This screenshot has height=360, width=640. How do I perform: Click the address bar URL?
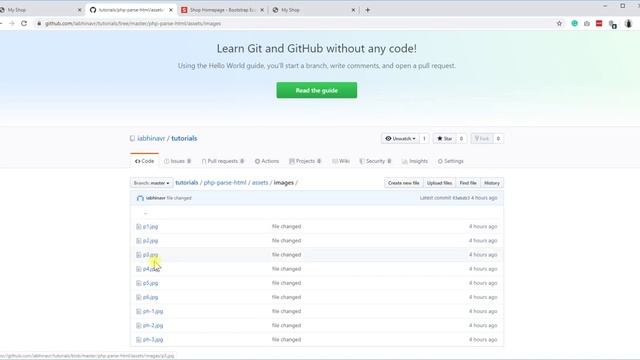[x=133, y=24]
